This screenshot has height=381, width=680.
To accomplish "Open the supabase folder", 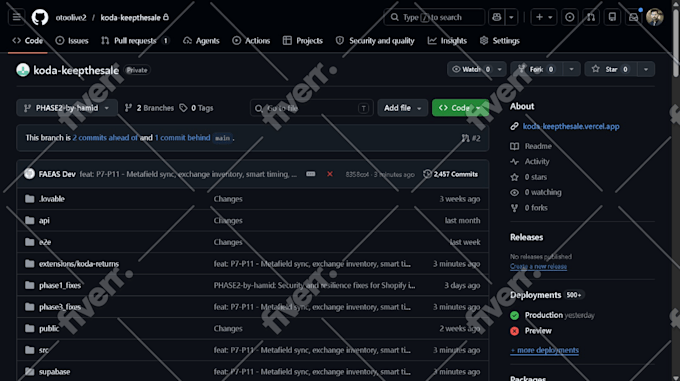I will (x=54, y=372).
